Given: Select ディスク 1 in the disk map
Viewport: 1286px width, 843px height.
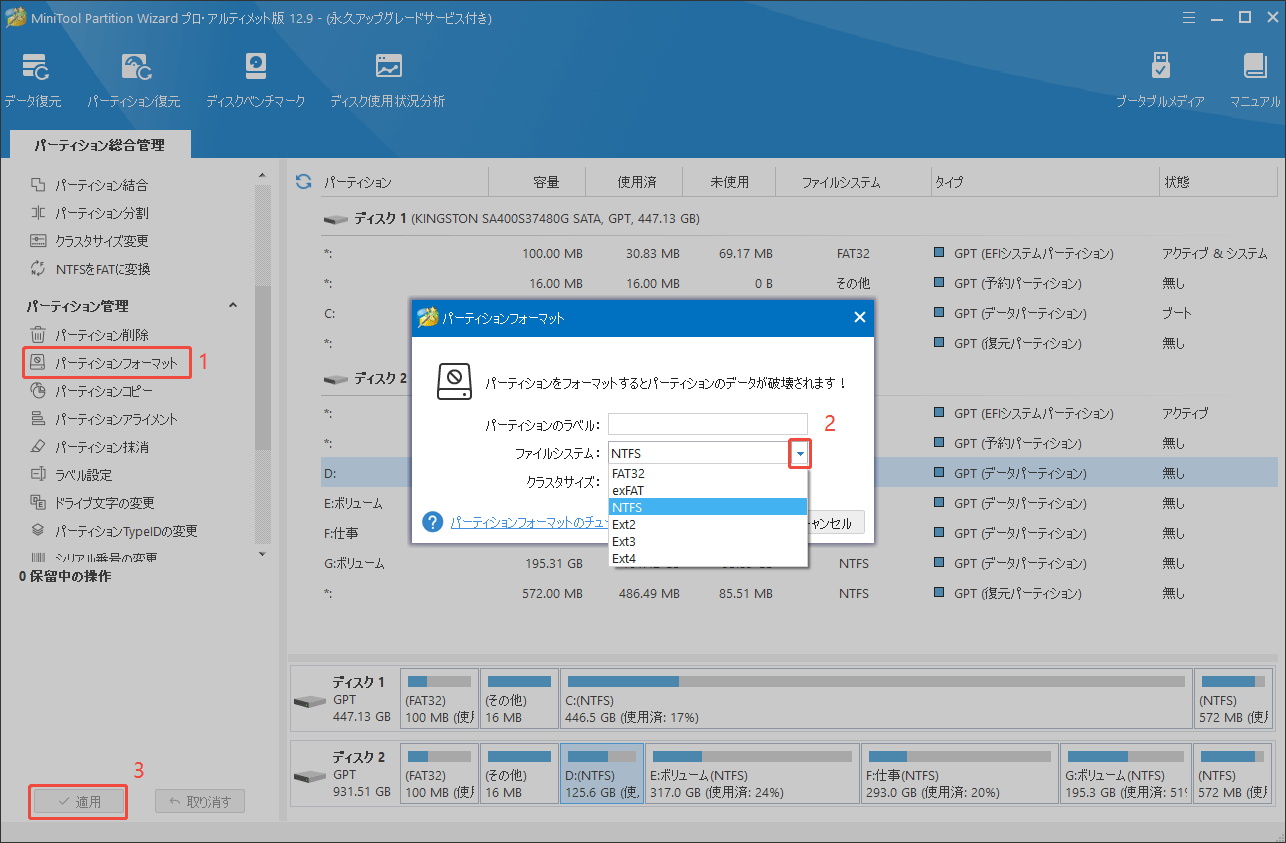Looking at the screenshot, I should tap(343, 699).
